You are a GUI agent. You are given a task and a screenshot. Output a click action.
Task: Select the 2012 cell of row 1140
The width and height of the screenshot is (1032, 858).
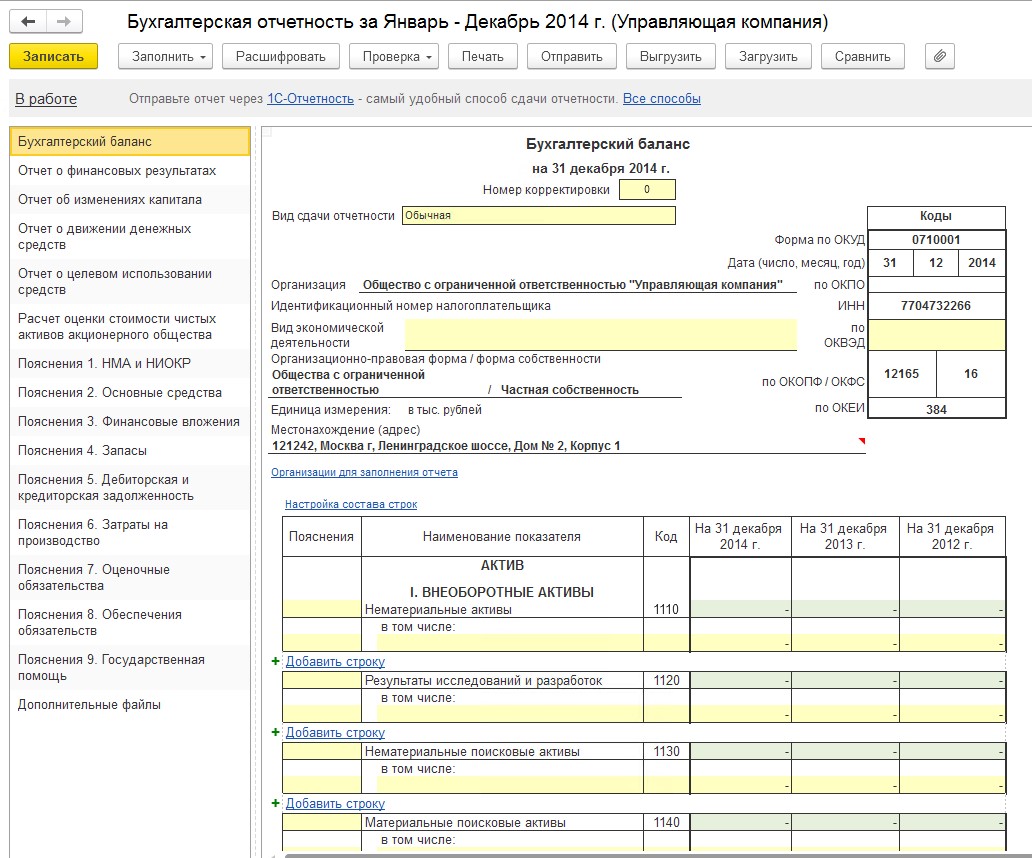pyautogui.click(x=952, y=822)
